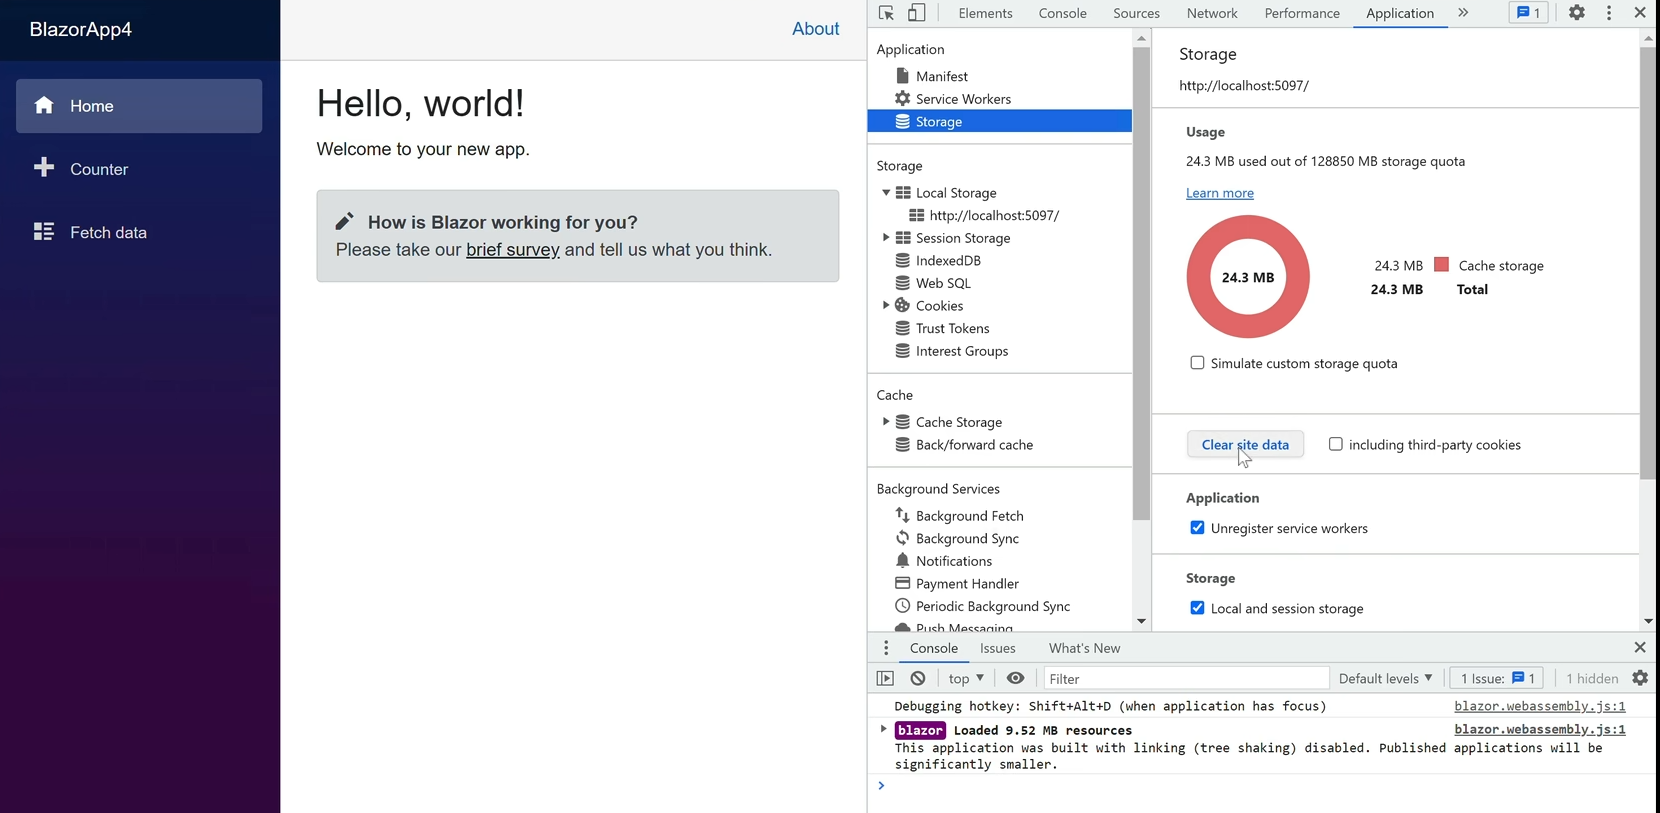
Task: Toggle the device toolbar icon
Action: (x=916, y=13)
